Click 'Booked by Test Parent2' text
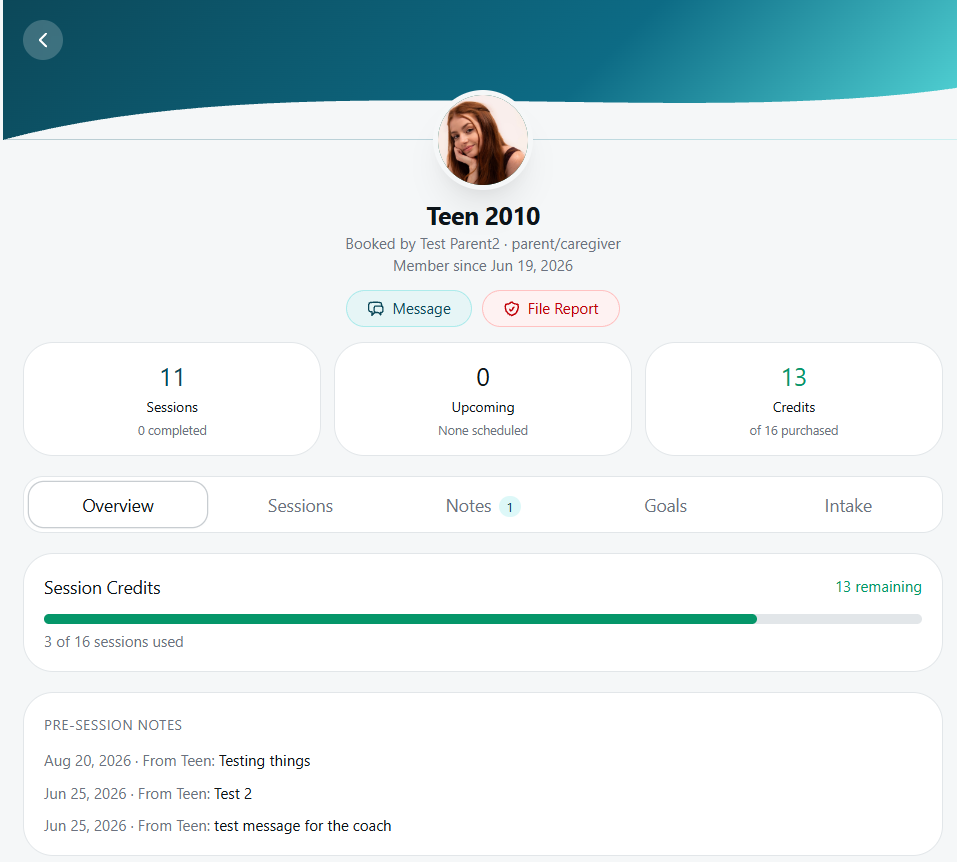The image size is (957, 862). 422,244
